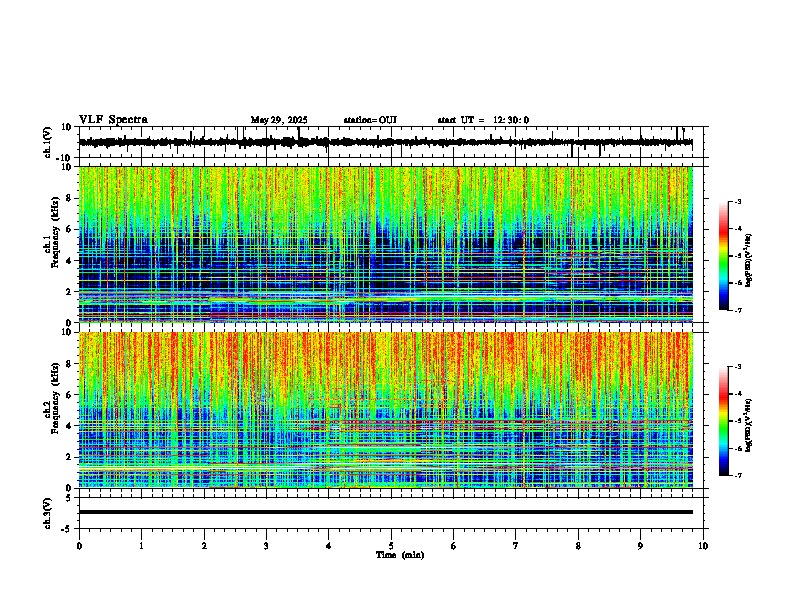792x612 pixels.
Task: Click the "ch.3(V)" axis label
Action: click(x=48, y=514)
